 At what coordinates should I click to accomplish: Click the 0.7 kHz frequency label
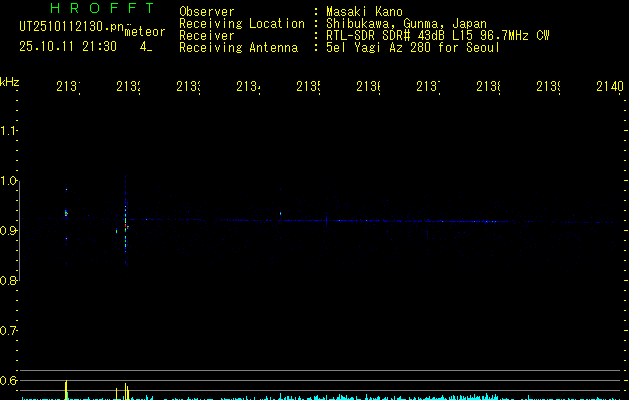pos(8,331)
